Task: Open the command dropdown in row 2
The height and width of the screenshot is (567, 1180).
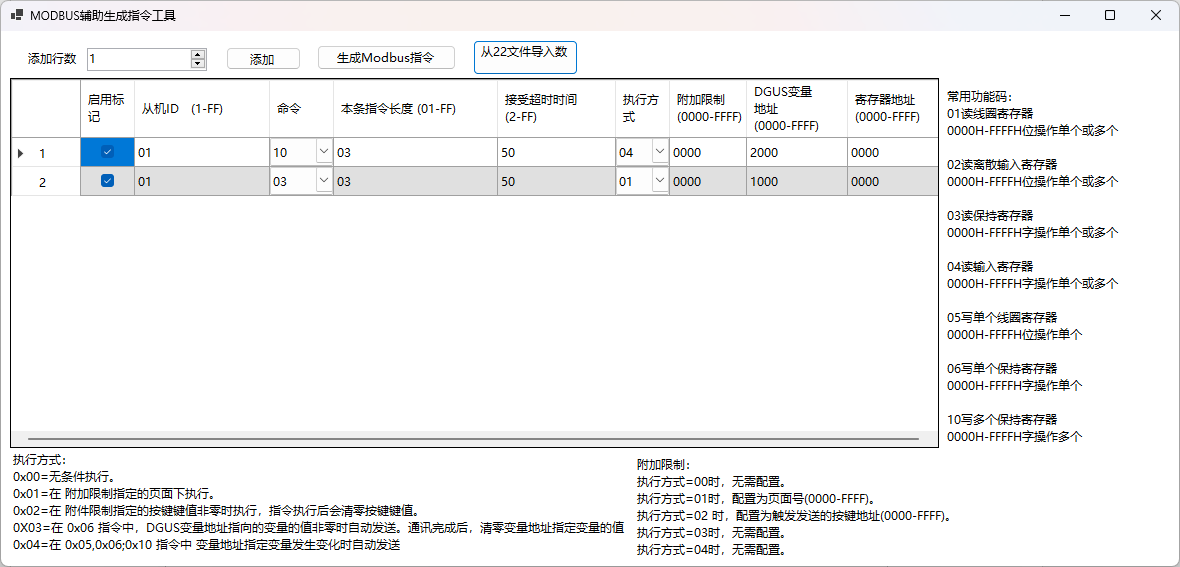Action: click(323, 181)
